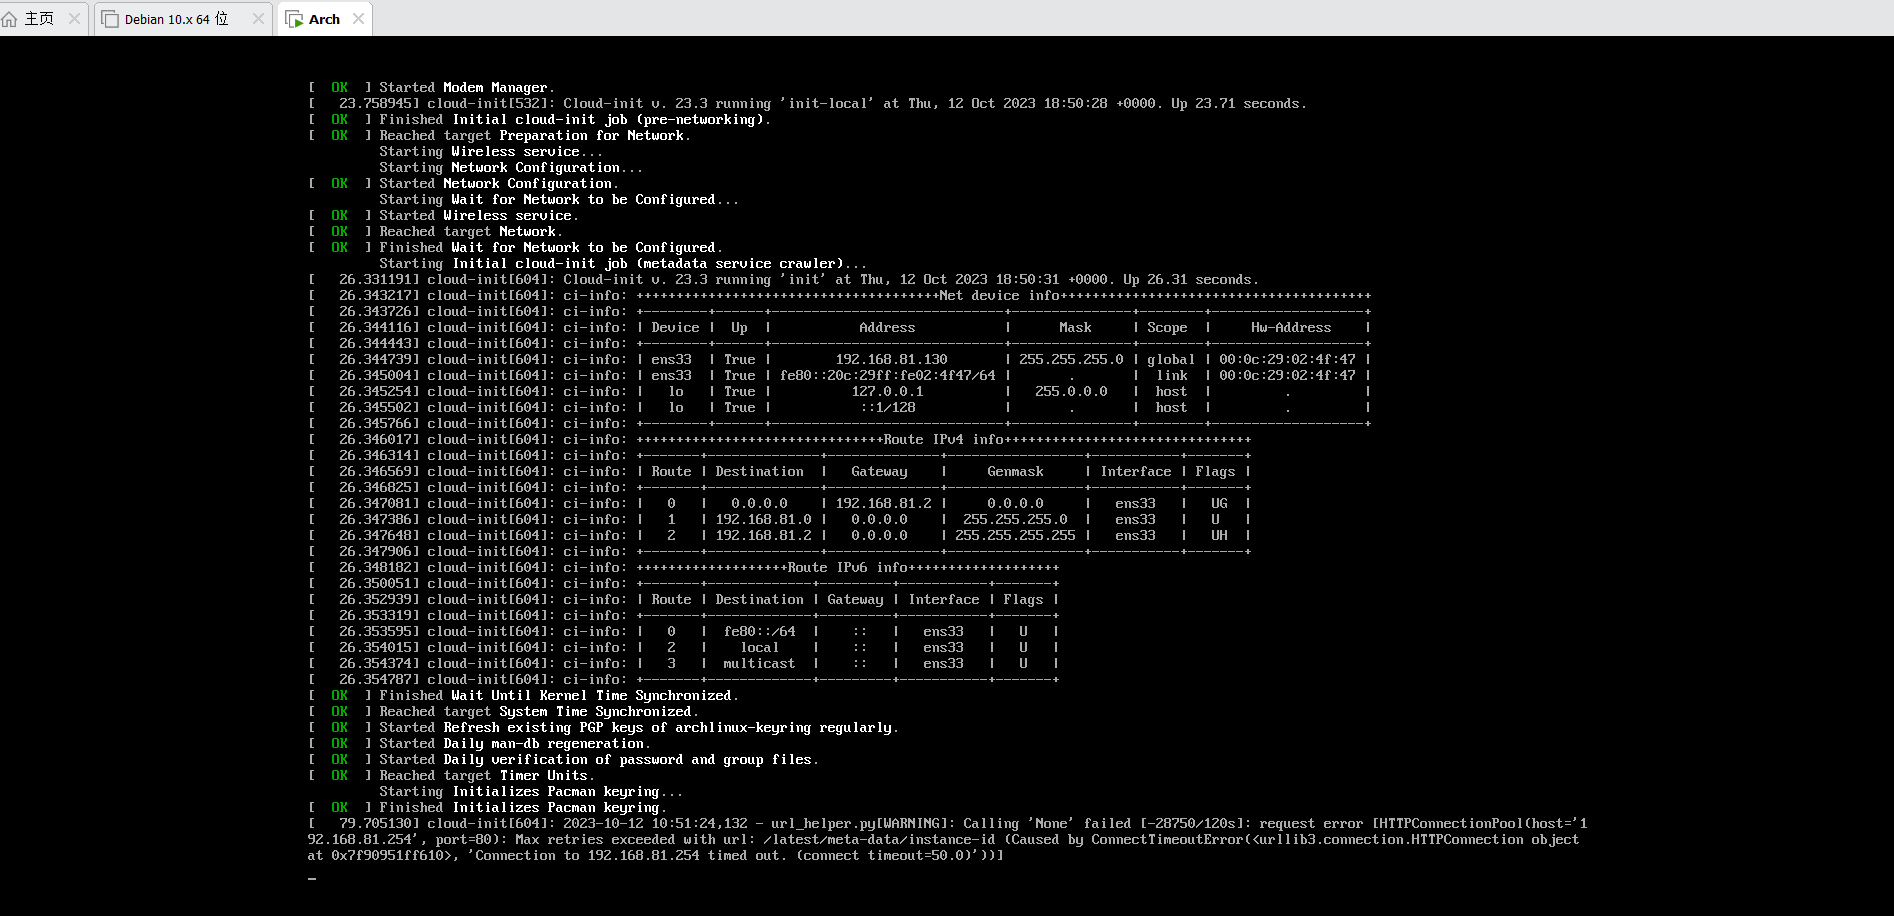Click 'Connection to 192.168.81.254 timed out' text
1894x916 pixels.
[x=631, y=856]
